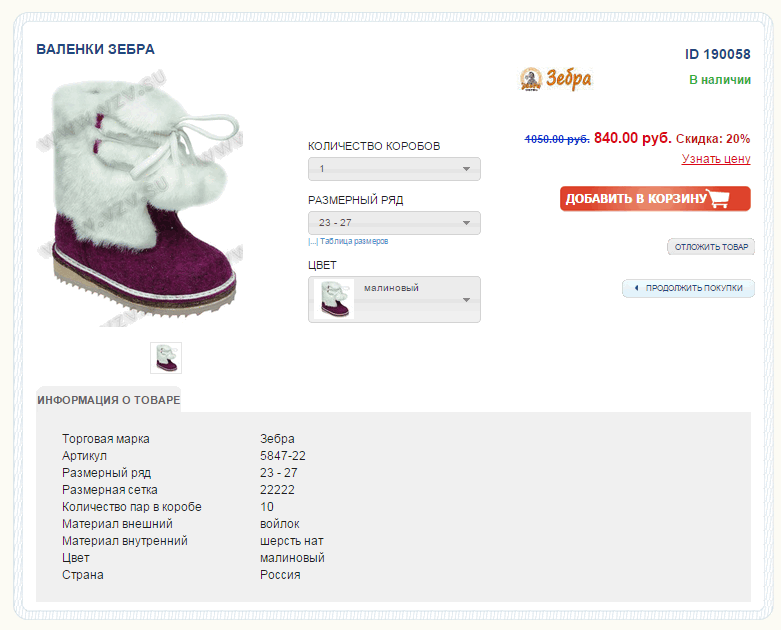Click the В наличии availability status

point(719,80)
